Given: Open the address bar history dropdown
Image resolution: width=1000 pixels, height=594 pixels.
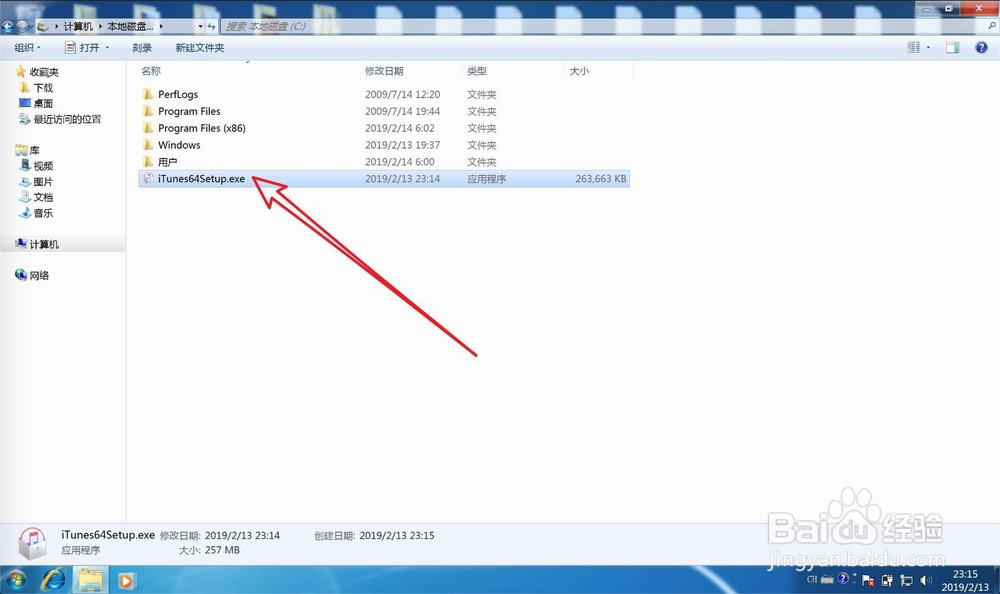Looking at the screenshot, I should click(200, 26).
